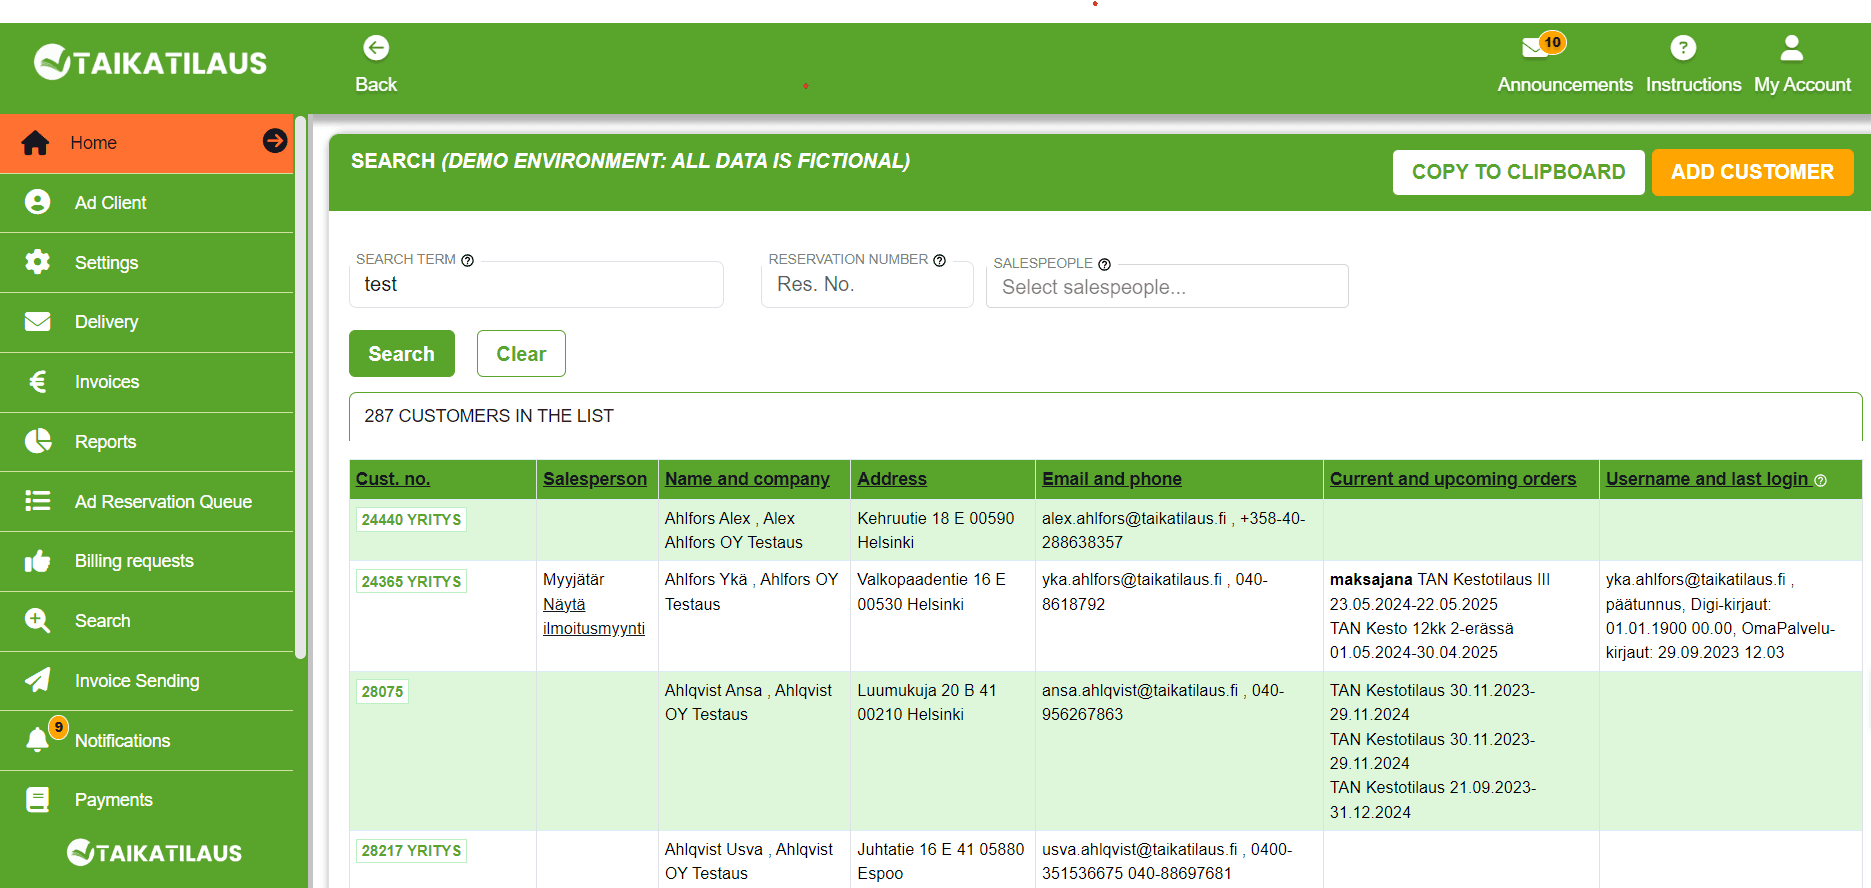This screenshot has height=888, width=1871.
Task: Click Copy to Clipboard button
Action: pyautogui.click(x=1518, y=172)
